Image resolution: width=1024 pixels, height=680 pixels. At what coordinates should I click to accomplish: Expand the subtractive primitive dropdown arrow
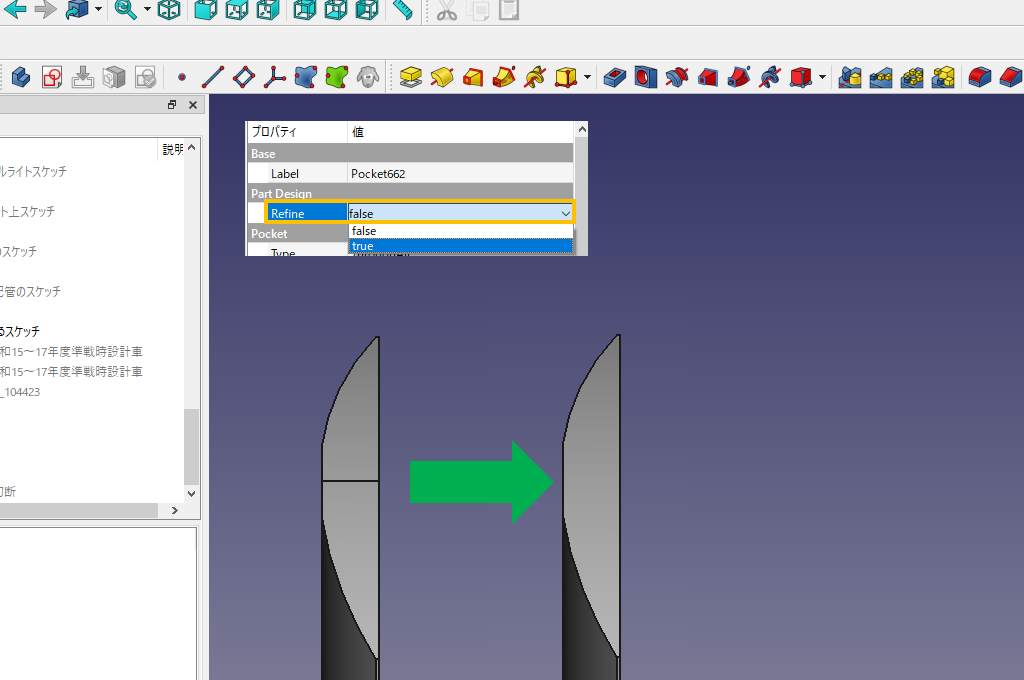tap(822, 77)
